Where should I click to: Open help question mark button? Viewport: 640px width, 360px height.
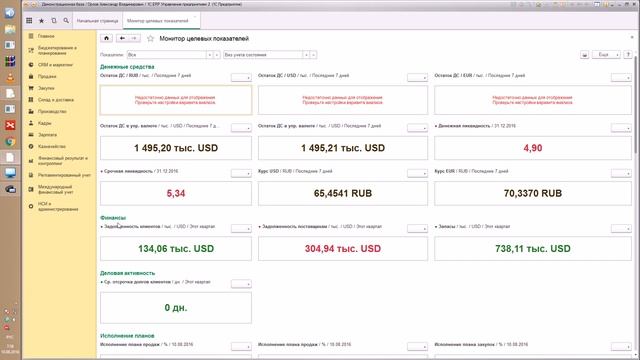(x=628, y=55)
